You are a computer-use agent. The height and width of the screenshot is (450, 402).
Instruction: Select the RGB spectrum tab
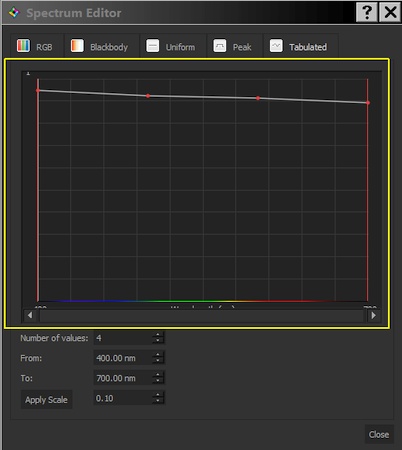pyautogui.click(x=37, y=46)
